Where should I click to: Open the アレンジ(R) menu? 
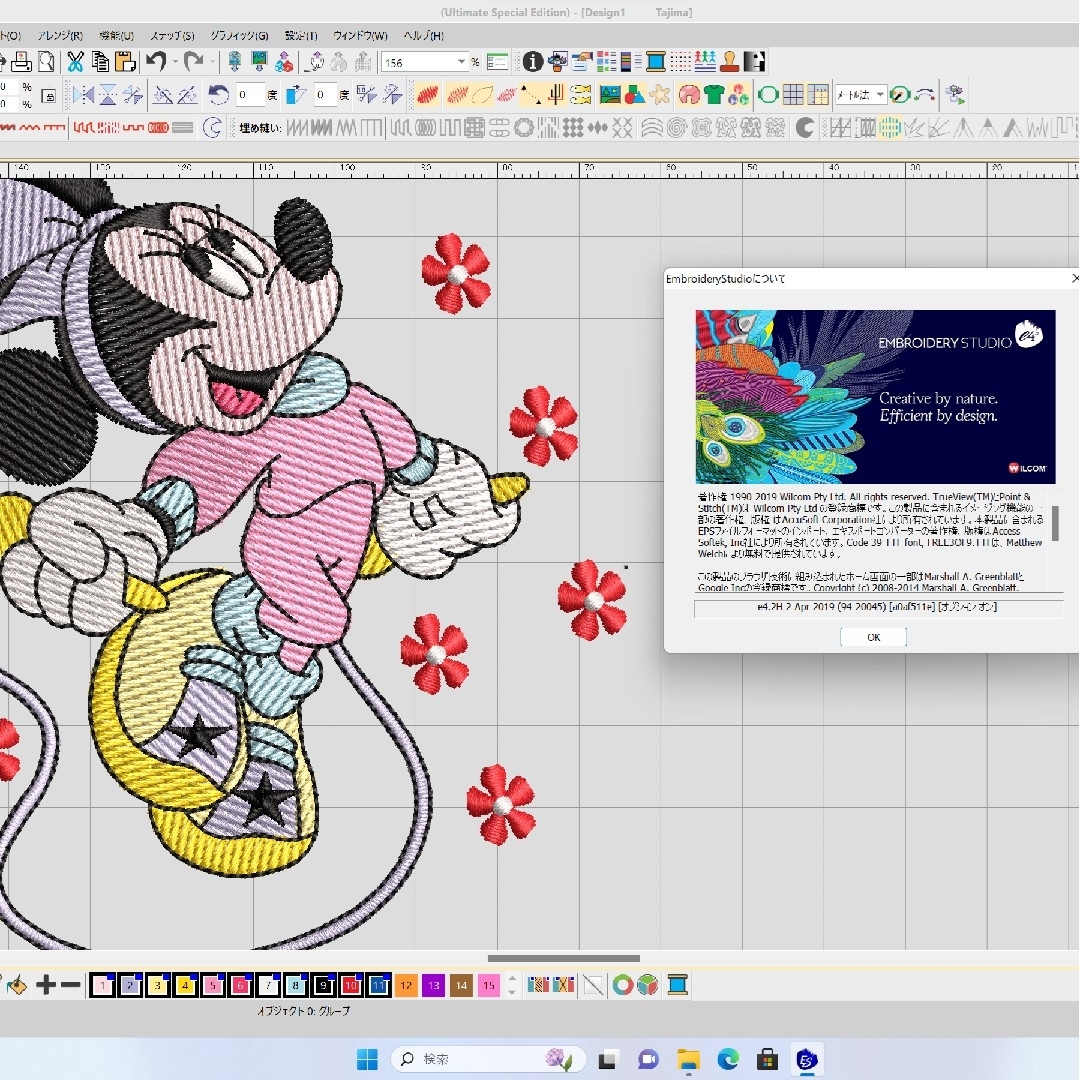[x=60, y=36]
